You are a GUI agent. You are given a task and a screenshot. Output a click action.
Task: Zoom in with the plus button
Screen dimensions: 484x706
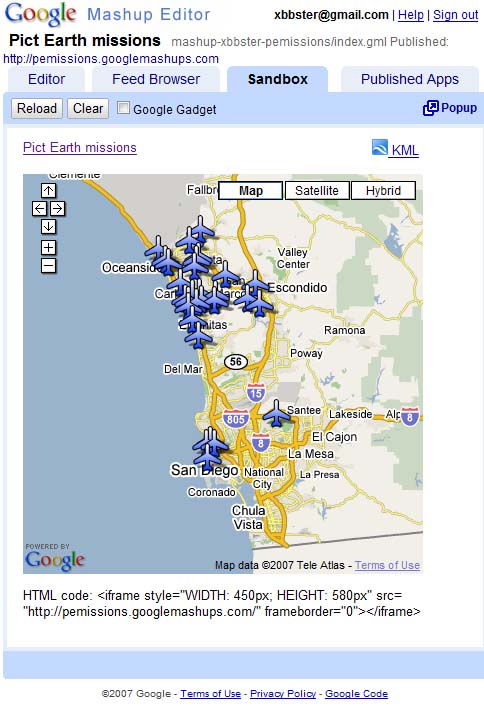click(x=49, y=247)
